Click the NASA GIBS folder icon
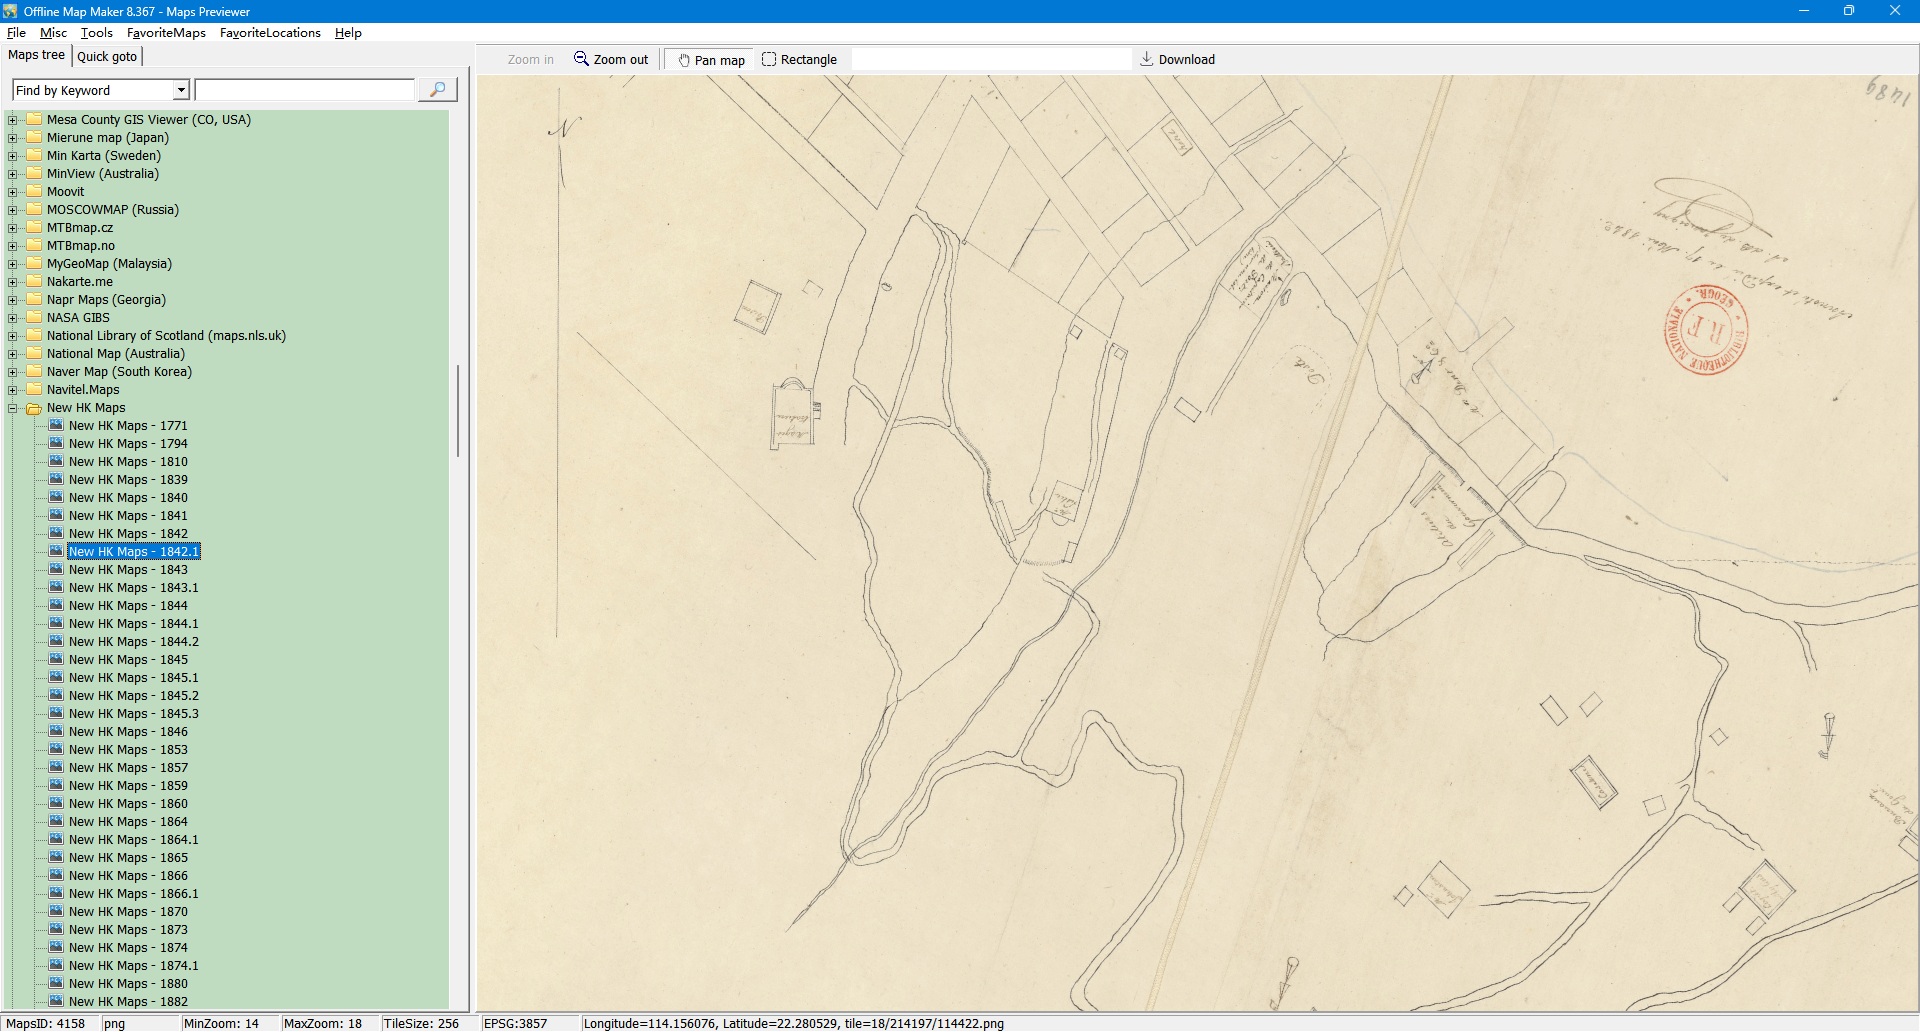The height and width of the screenshot is (1032, 1920). 34,318
